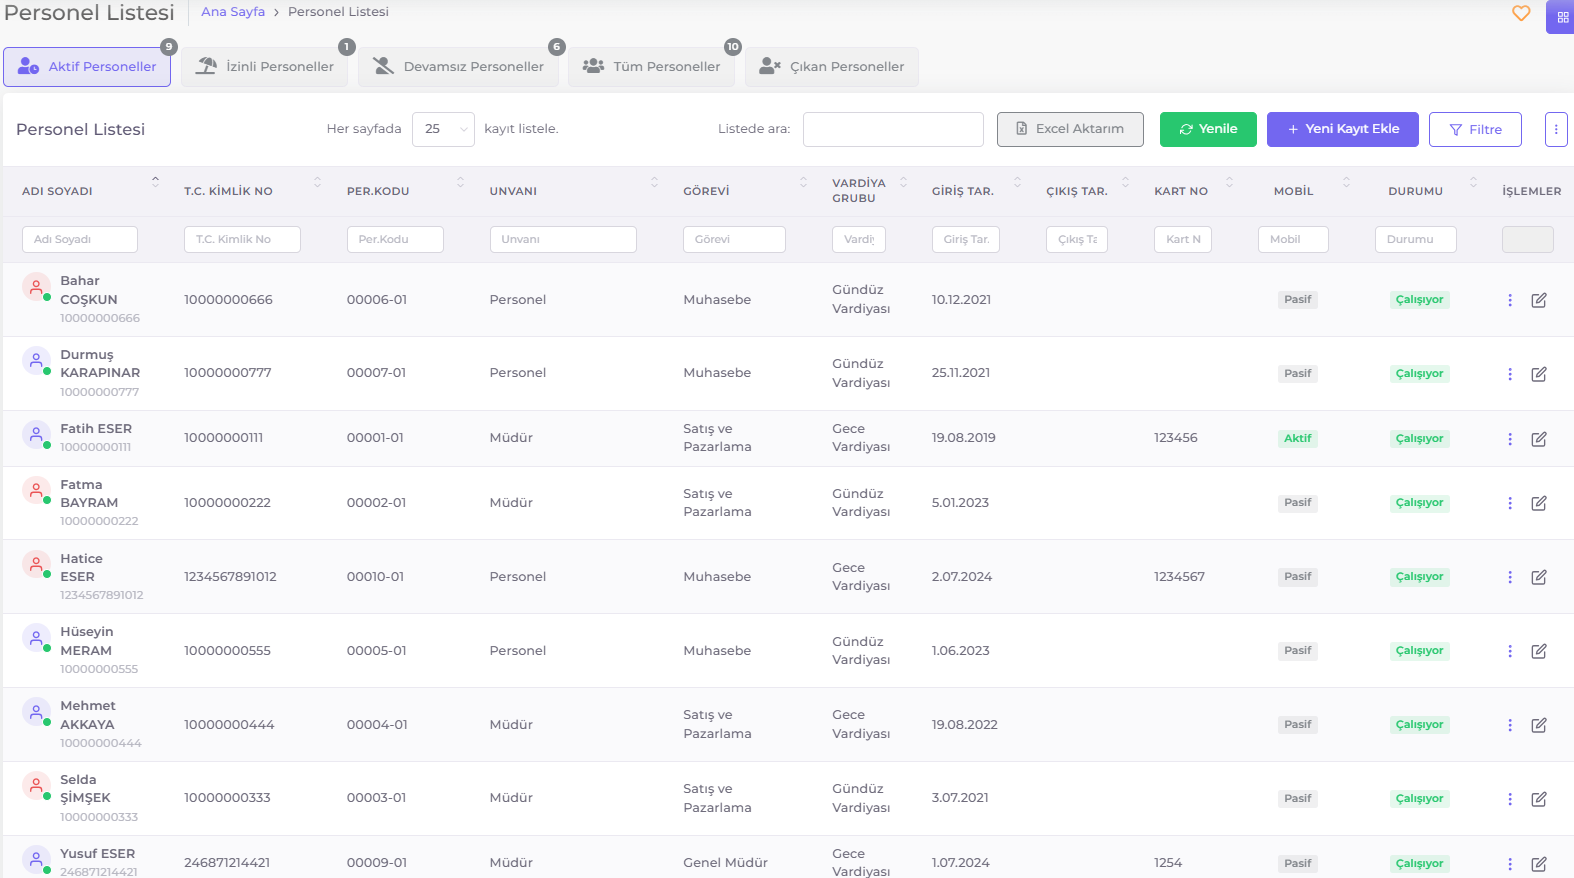Focus the Adı Soyadı filter field
This screenshot has height=878, width=1574.
80,239
